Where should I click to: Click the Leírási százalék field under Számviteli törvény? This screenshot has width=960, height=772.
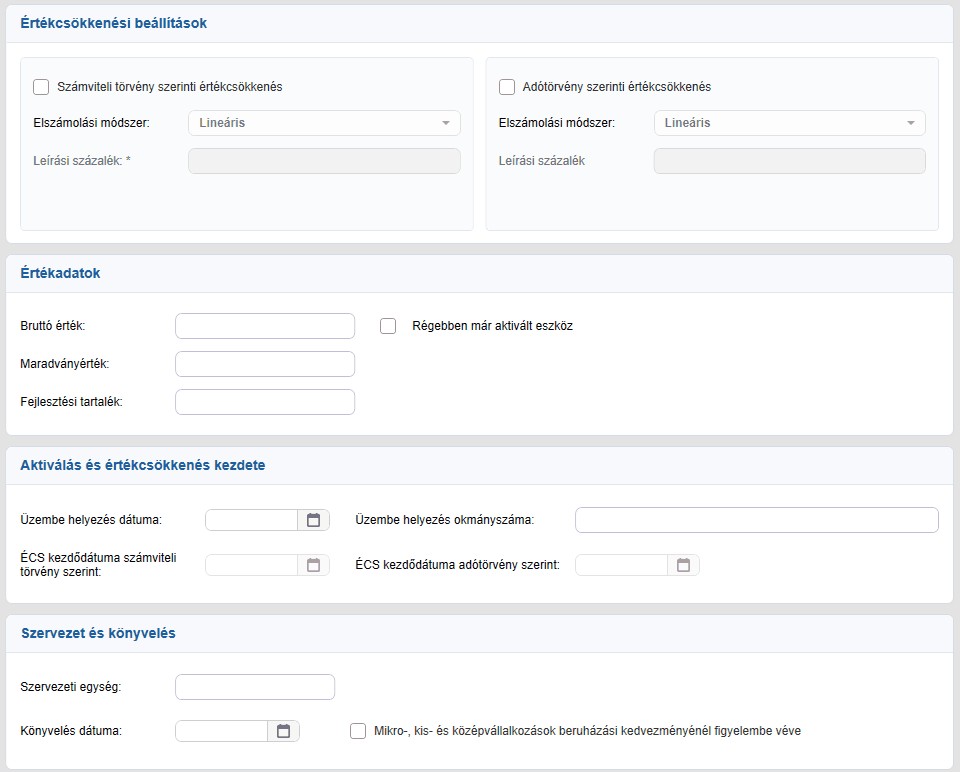(324, 161)
